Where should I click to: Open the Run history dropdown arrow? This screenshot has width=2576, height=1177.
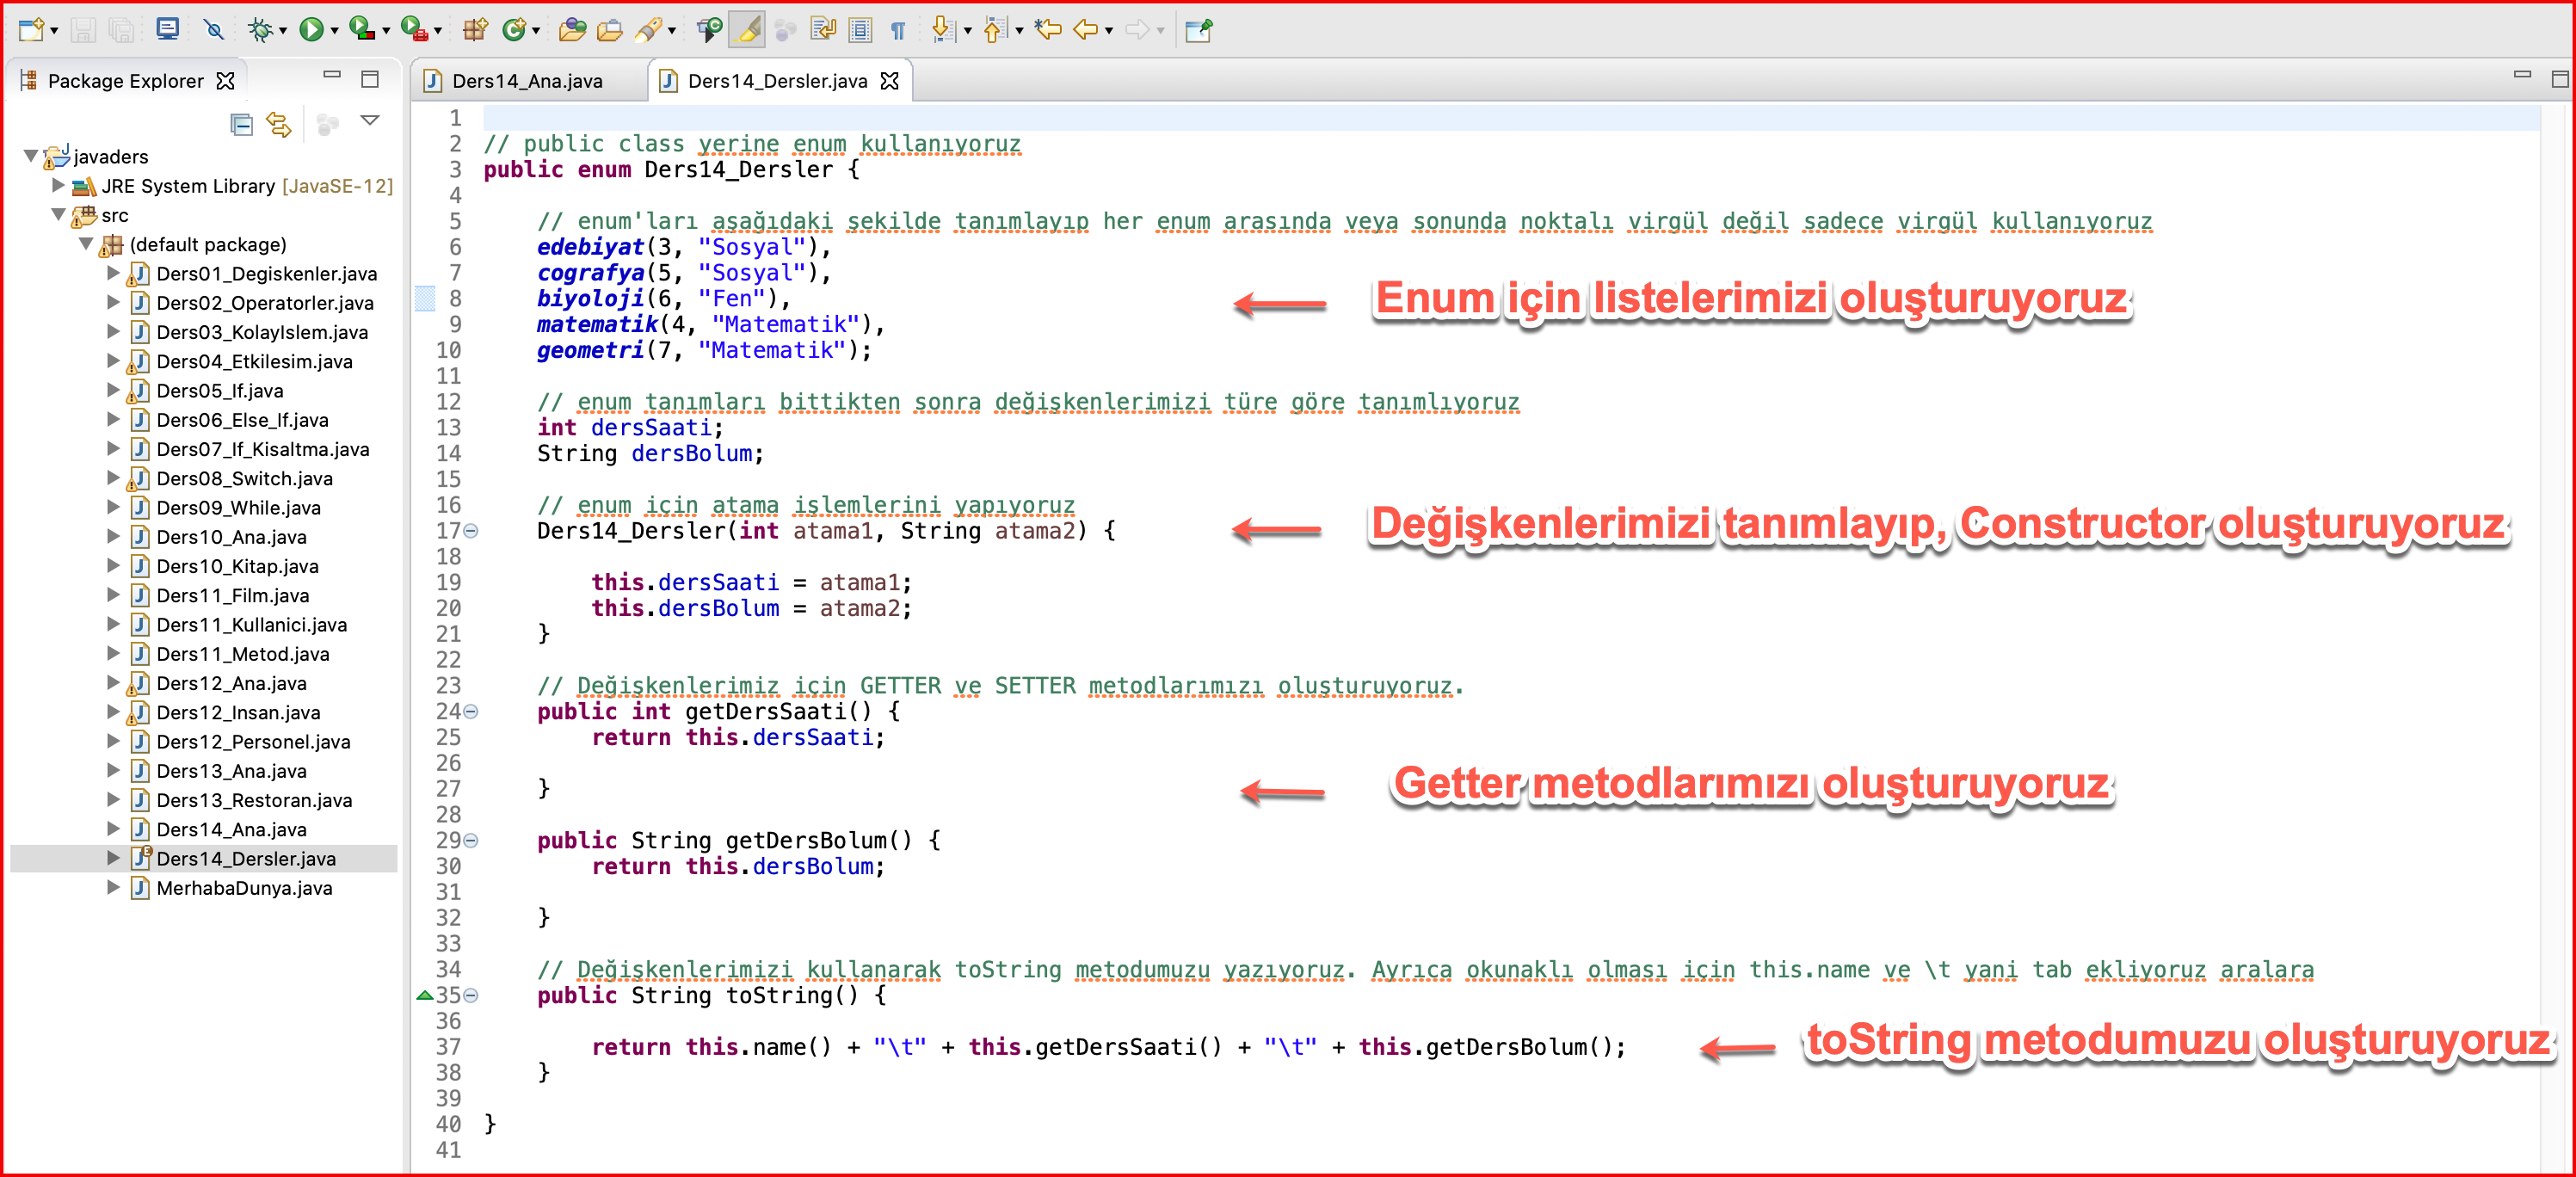[334, 31]
